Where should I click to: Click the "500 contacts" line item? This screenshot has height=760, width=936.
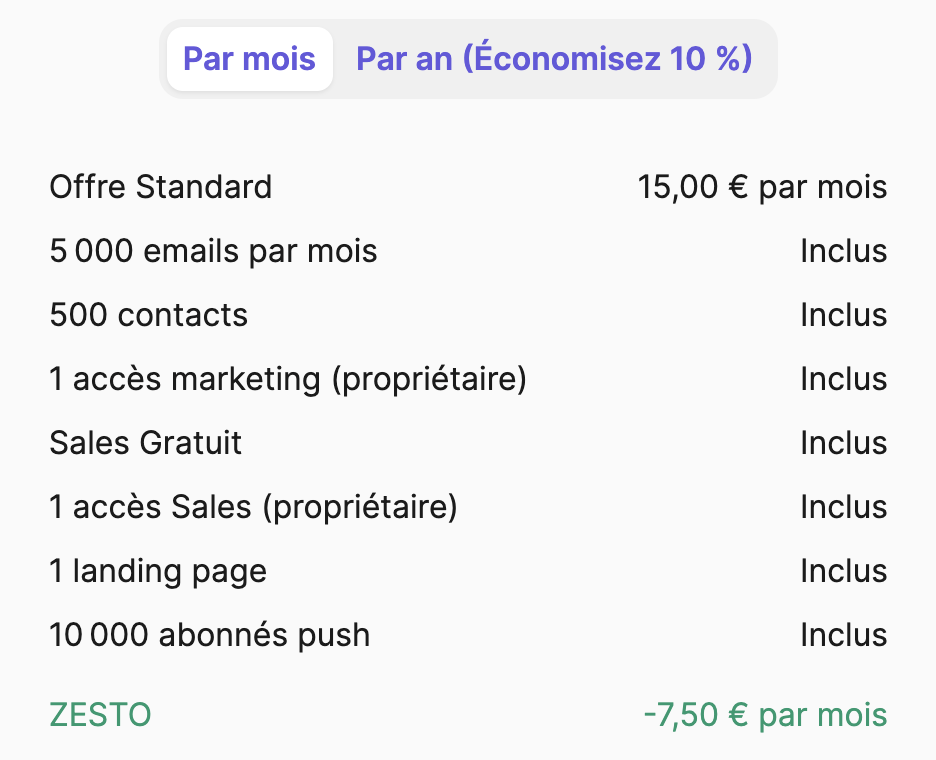click(x=148, y=315)
